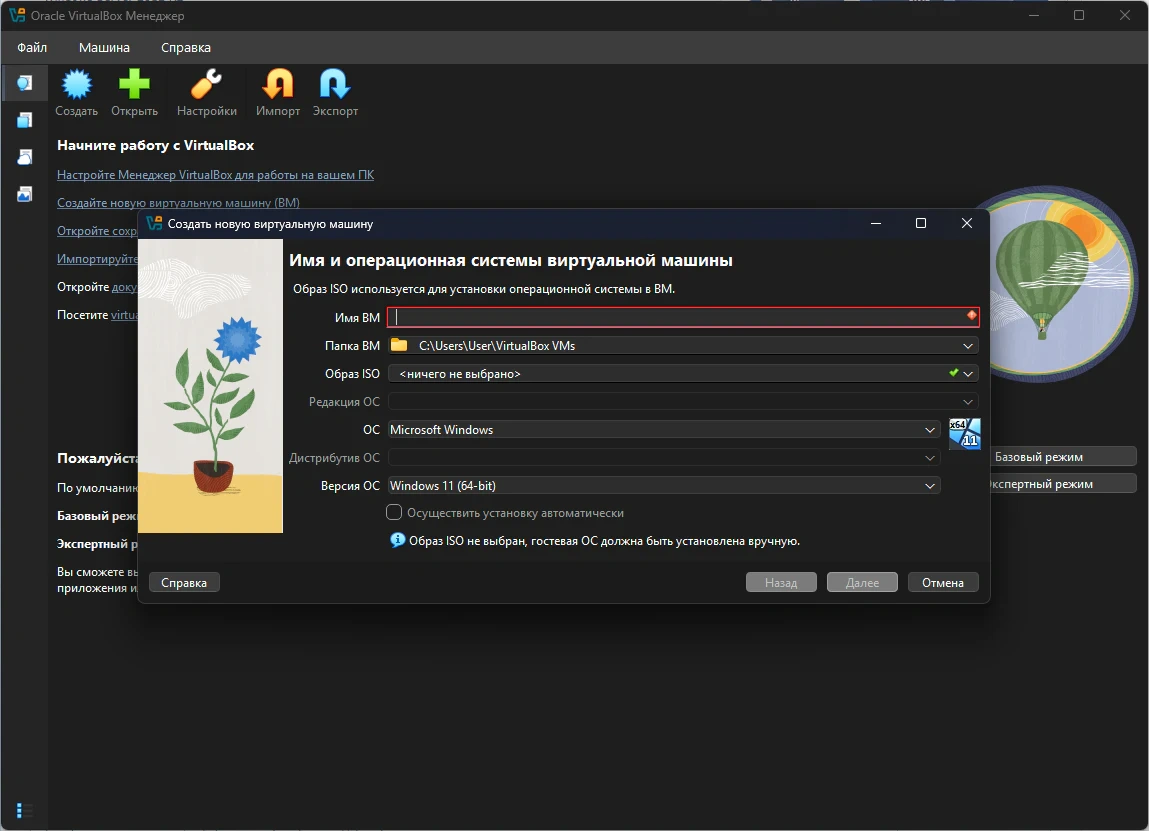Open the ОС Microsoft Windows dropdown
The height and width of the screenshot is (831, 1149).
(x=664, y=429)
